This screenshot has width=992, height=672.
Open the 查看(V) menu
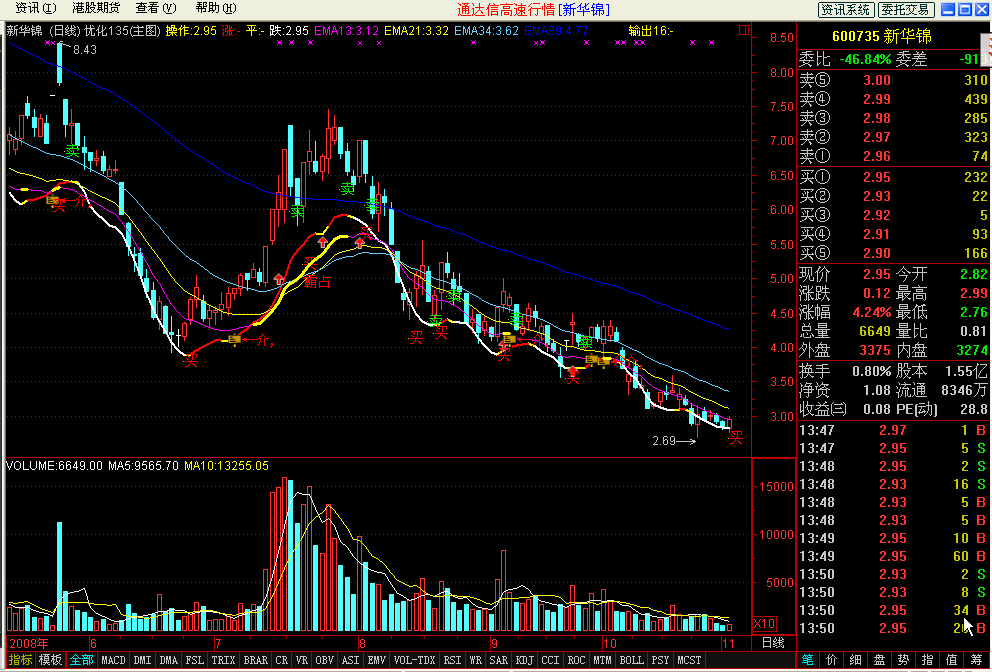(156, 8)
